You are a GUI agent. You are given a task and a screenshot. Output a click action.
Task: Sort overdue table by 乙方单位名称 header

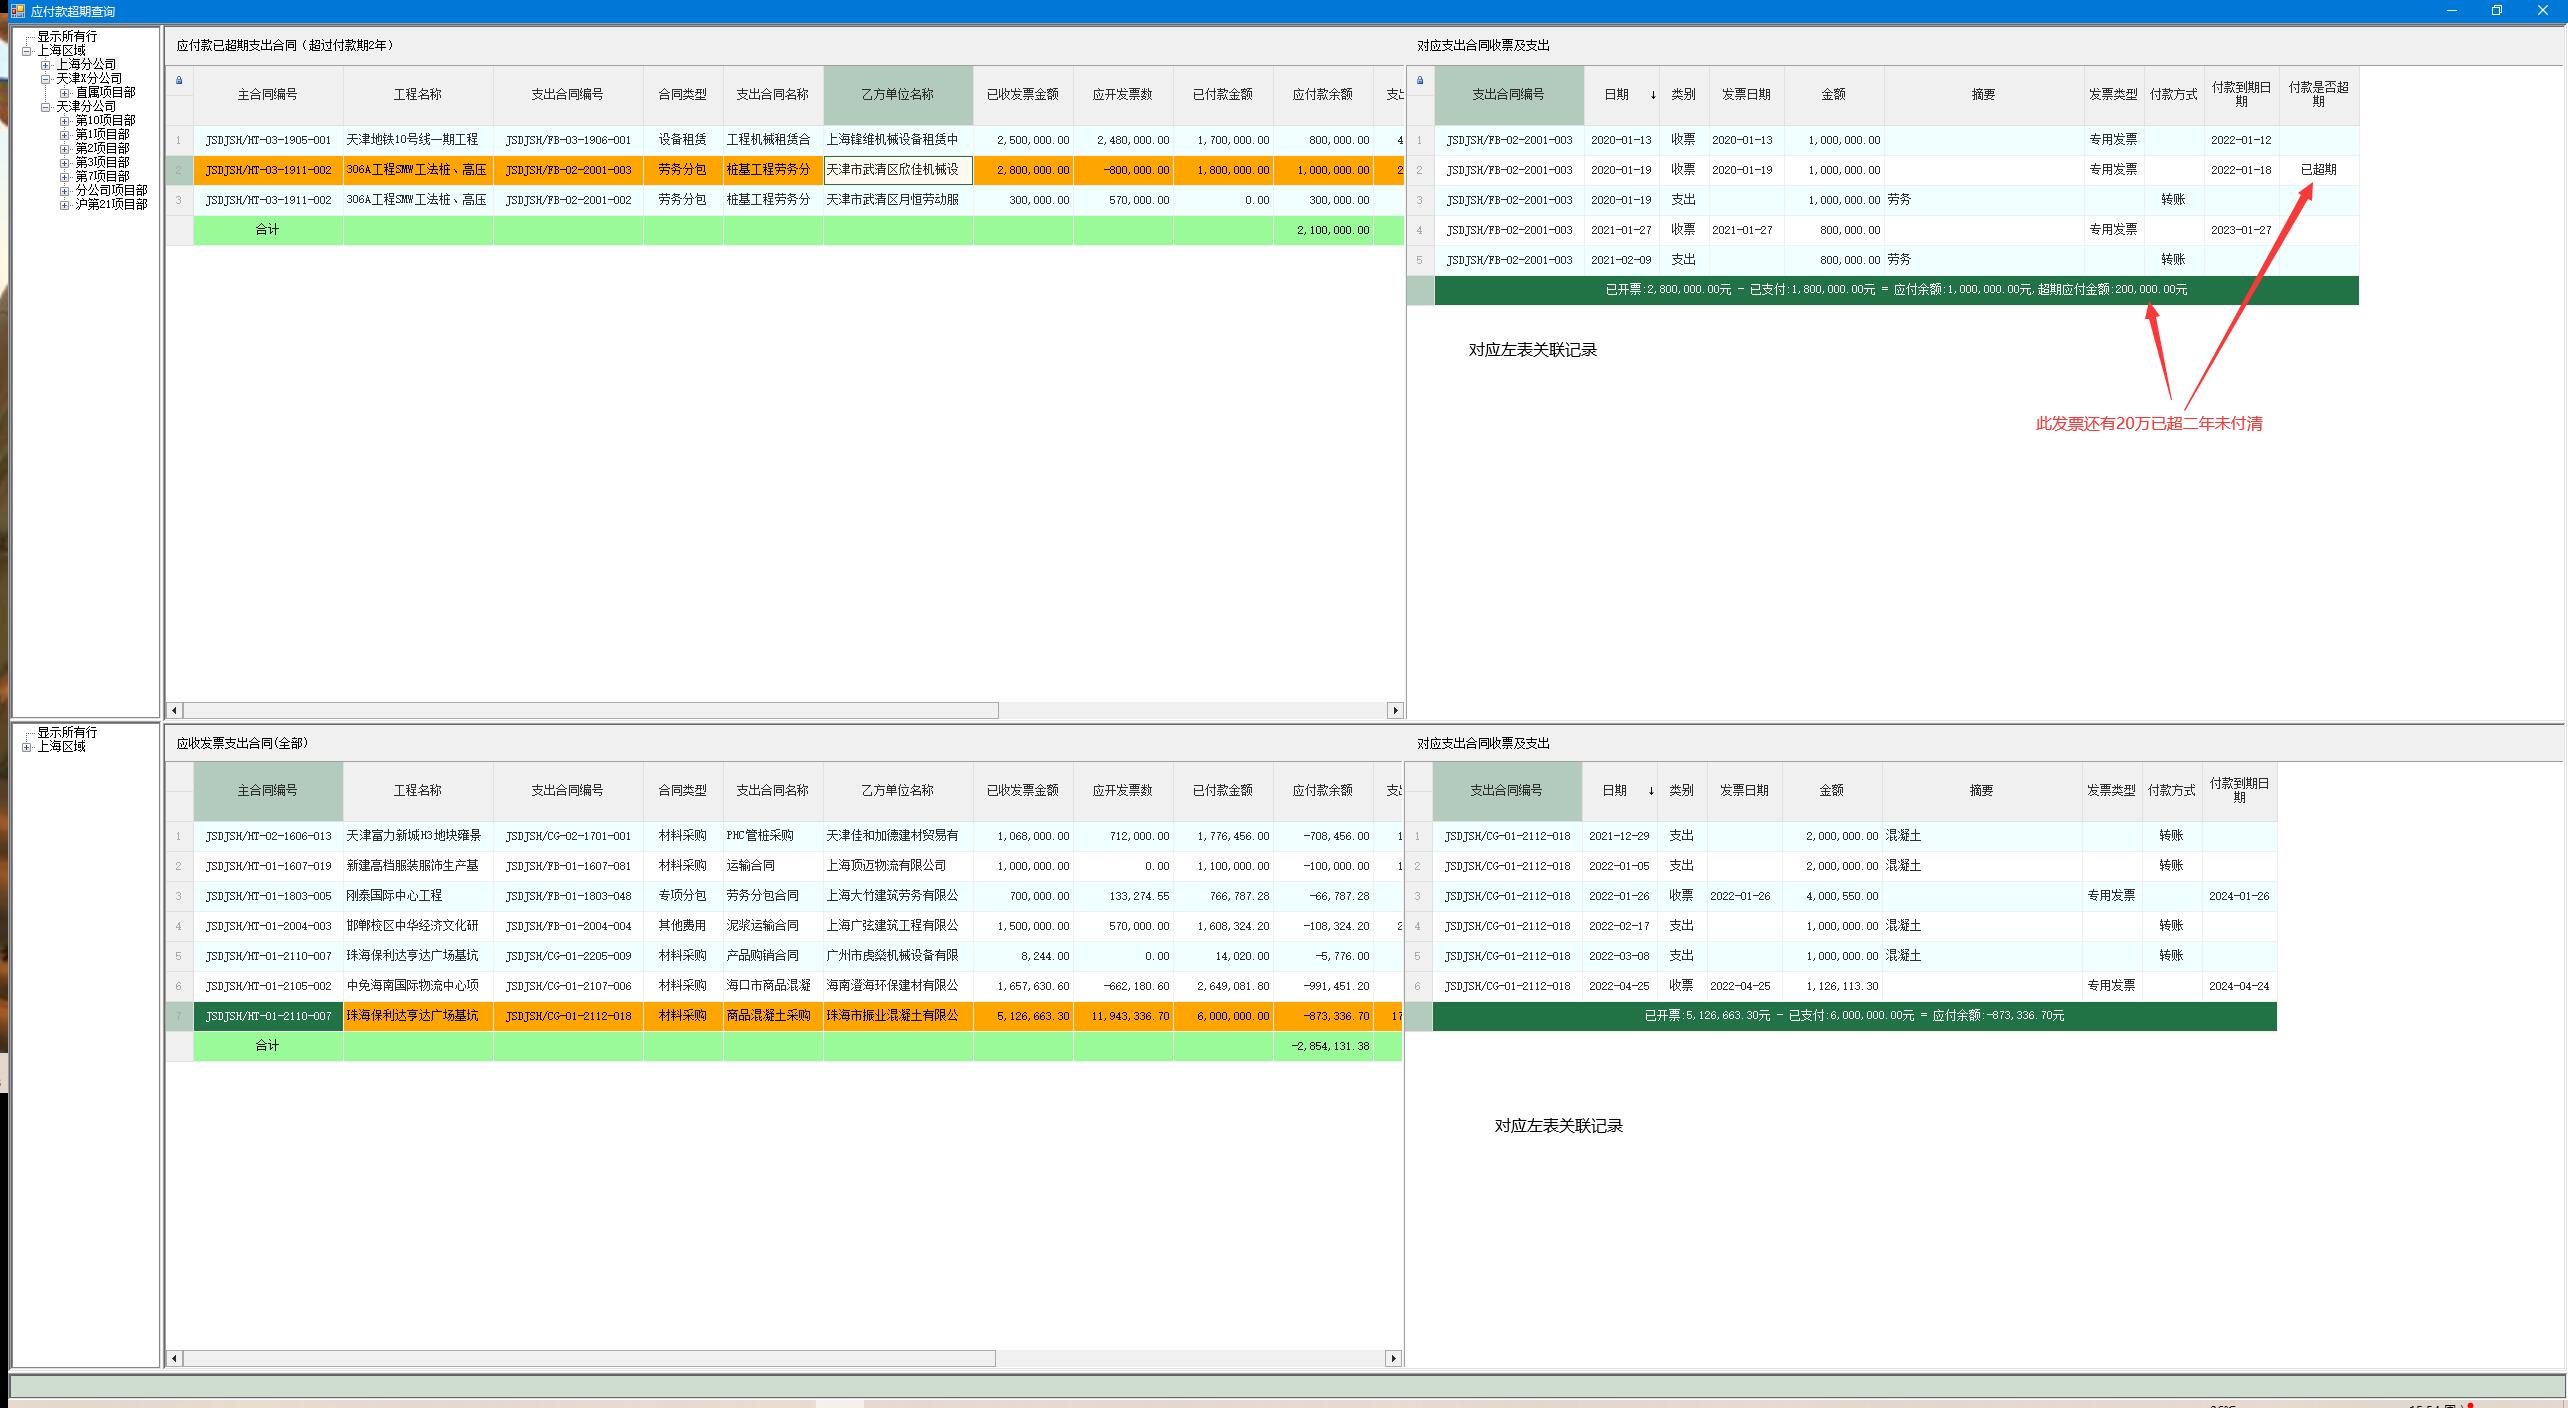(898, 95)
